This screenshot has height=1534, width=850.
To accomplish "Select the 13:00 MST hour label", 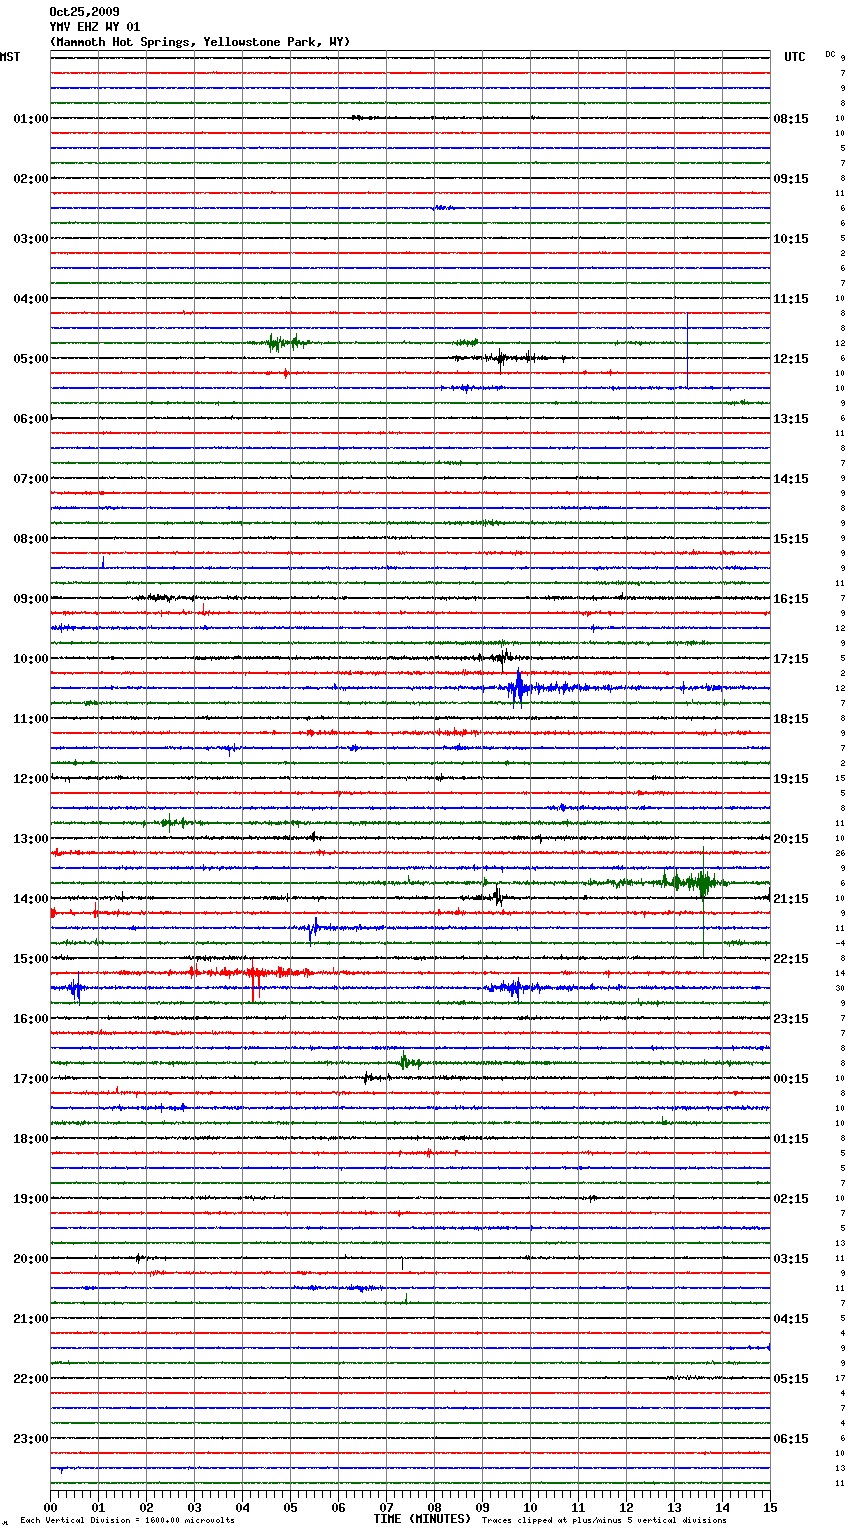I will coord(31,839).
